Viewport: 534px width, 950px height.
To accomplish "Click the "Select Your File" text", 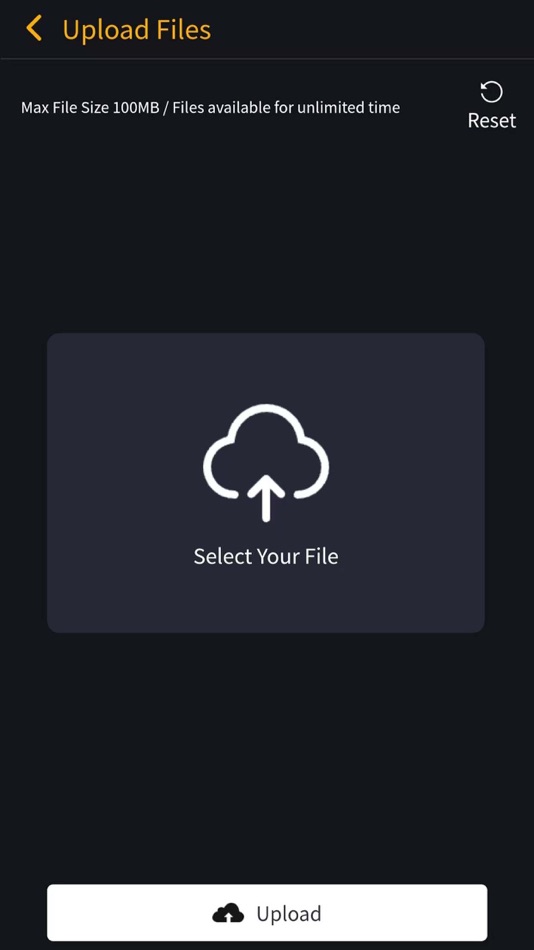I will coord(265,556).
